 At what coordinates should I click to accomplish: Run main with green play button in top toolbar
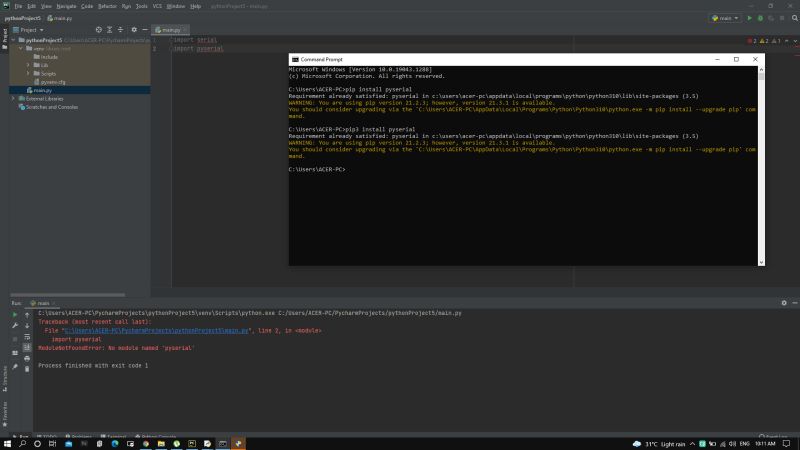[749, 18]
